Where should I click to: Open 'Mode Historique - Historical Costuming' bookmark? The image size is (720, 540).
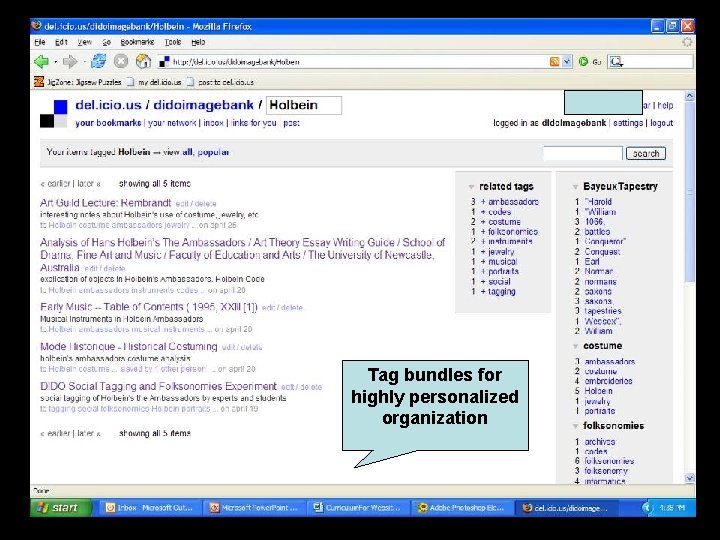129,346
